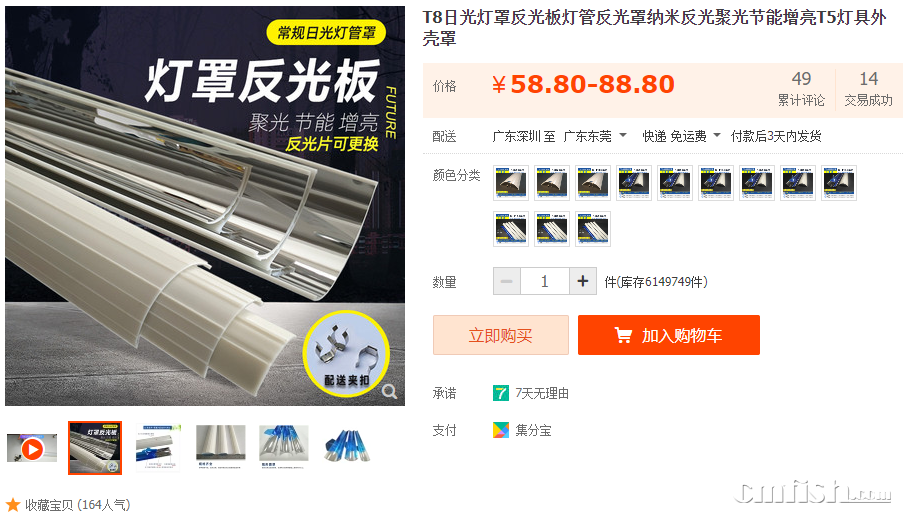Image resolution: width=911 pixels, height=514 pixels.
Task: Select the selected 灯罩反光板 thumbnail with red border
Action: point(95,448)
